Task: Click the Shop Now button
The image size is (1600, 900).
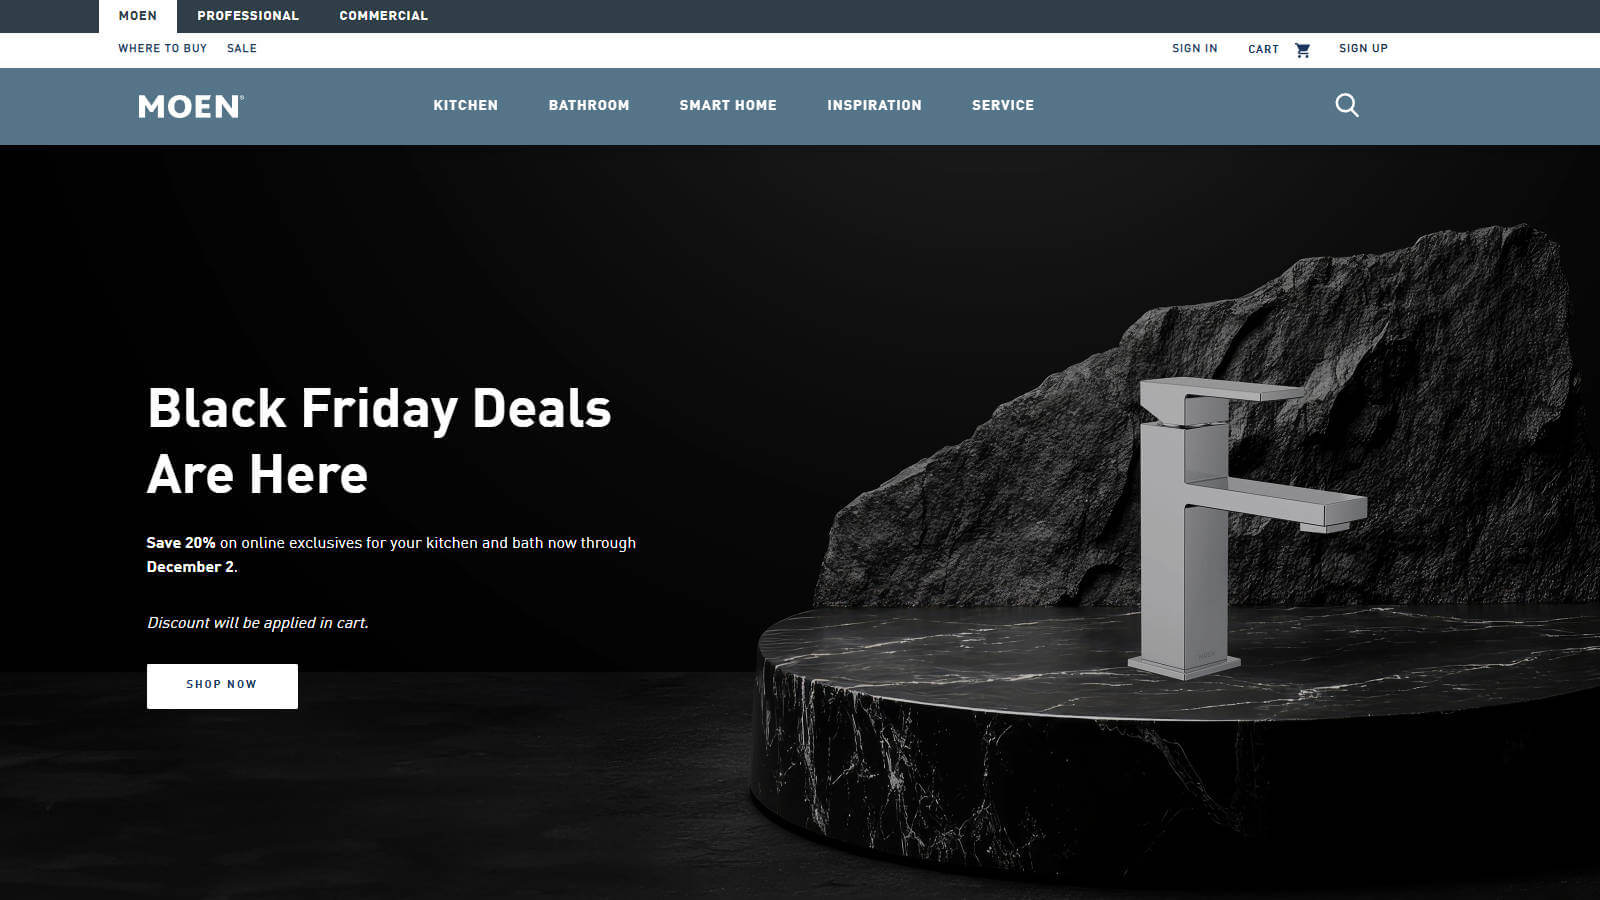Action: click(x=222, y=686)
